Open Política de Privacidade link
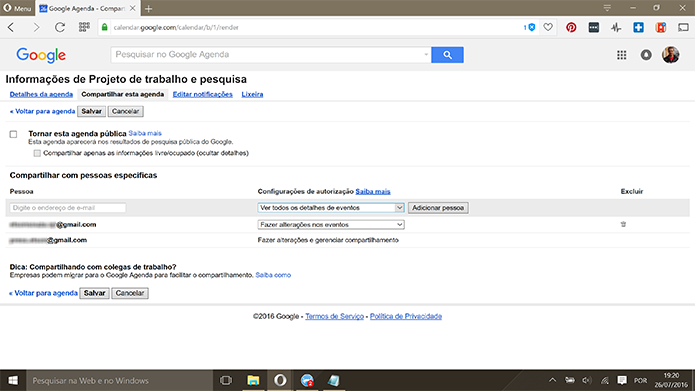695x391 pixels. click(406, 317)
